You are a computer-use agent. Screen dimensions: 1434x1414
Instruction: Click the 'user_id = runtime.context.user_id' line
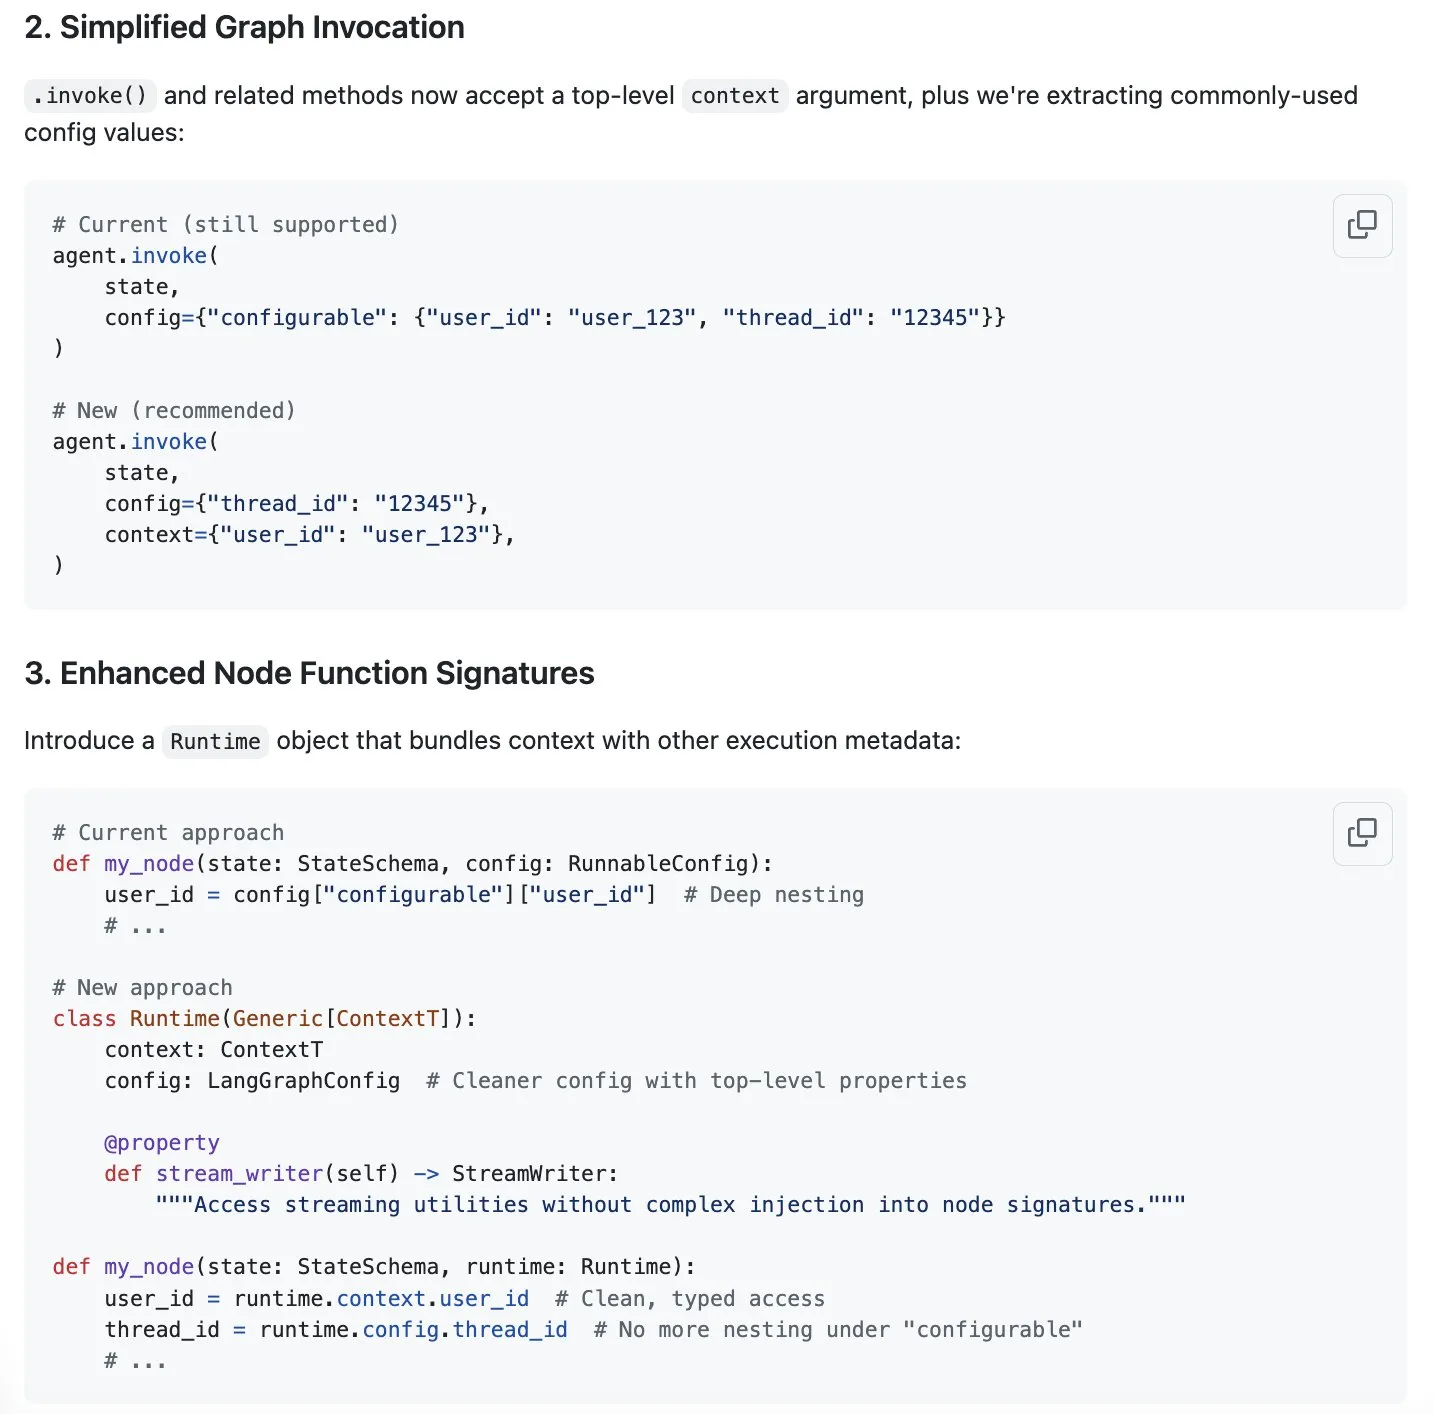tap(317, 1298)
